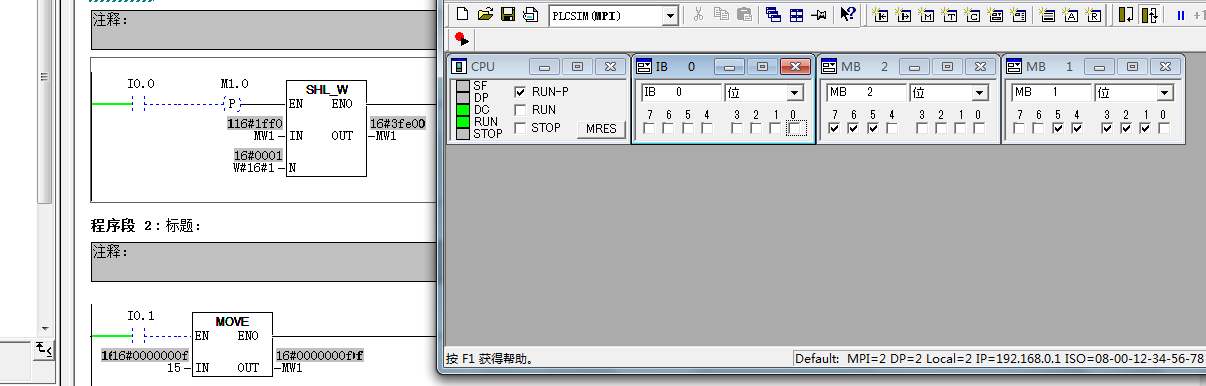Check STOP mode in CPU window
The height and width of the screenshot is (386, 1206).
[x=520, y=128]
